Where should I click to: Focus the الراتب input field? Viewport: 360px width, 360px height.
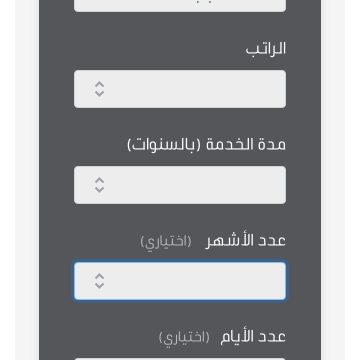180,89
